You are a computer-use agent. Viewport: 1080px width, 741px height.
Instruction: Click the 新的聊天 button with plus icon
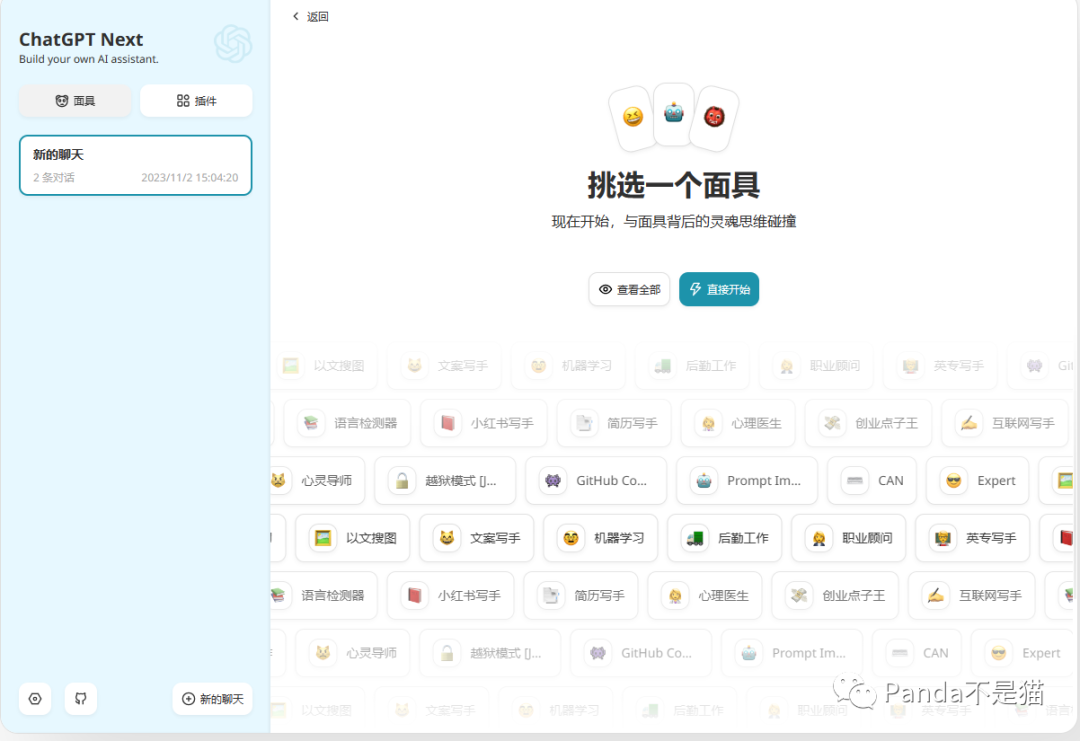(x=213, y=699)
